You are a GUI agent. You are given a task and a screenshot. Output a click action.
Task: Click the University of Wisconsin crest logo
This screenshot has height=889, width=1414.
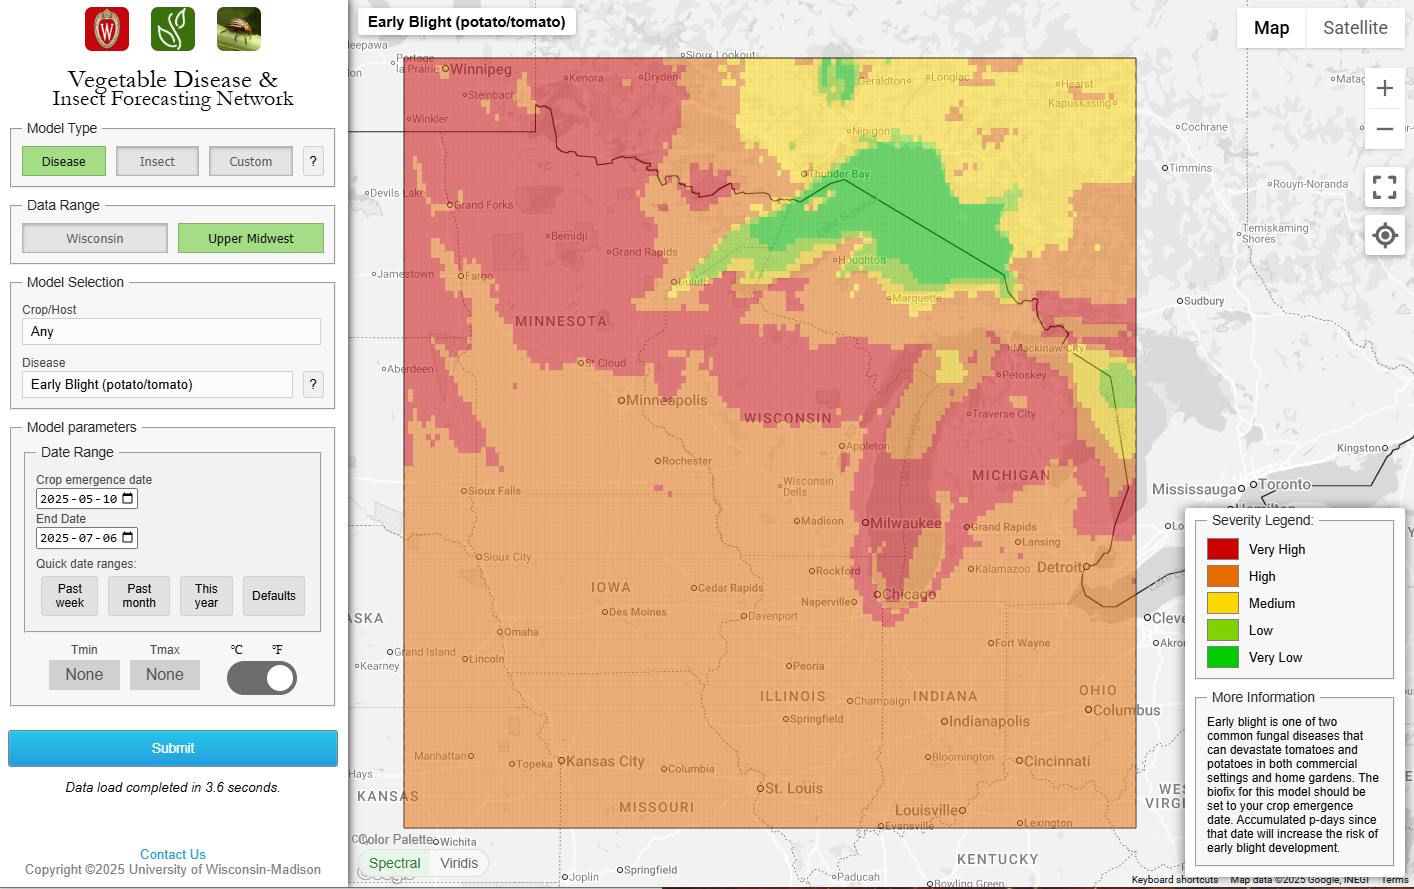[x=107, y=29]
